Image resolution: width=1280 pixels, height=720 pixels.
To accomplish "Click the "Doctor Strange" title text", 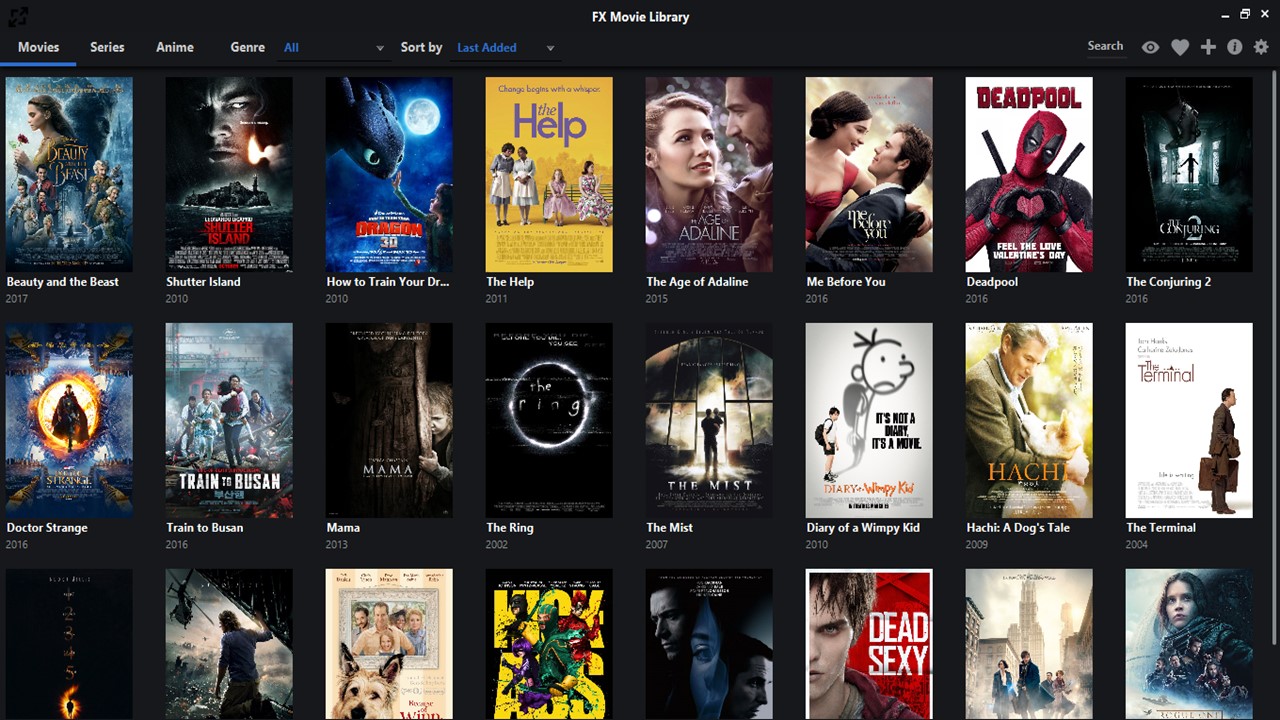I will click(47, 528).
